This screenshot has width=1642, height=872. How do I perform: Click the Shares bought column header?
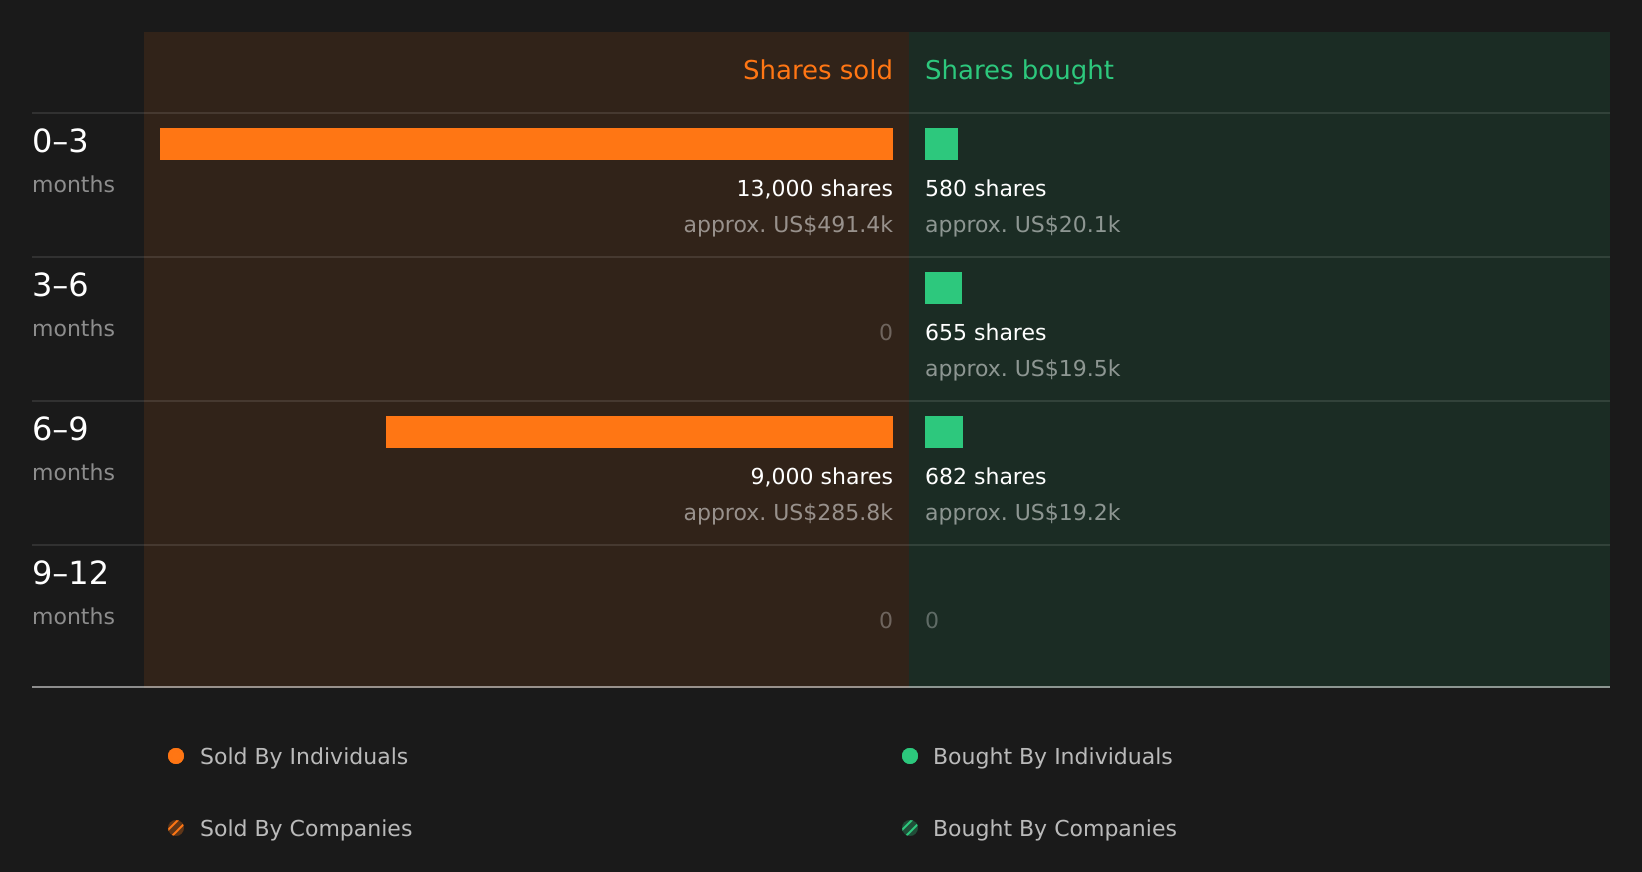click(x=1019, y=70)
